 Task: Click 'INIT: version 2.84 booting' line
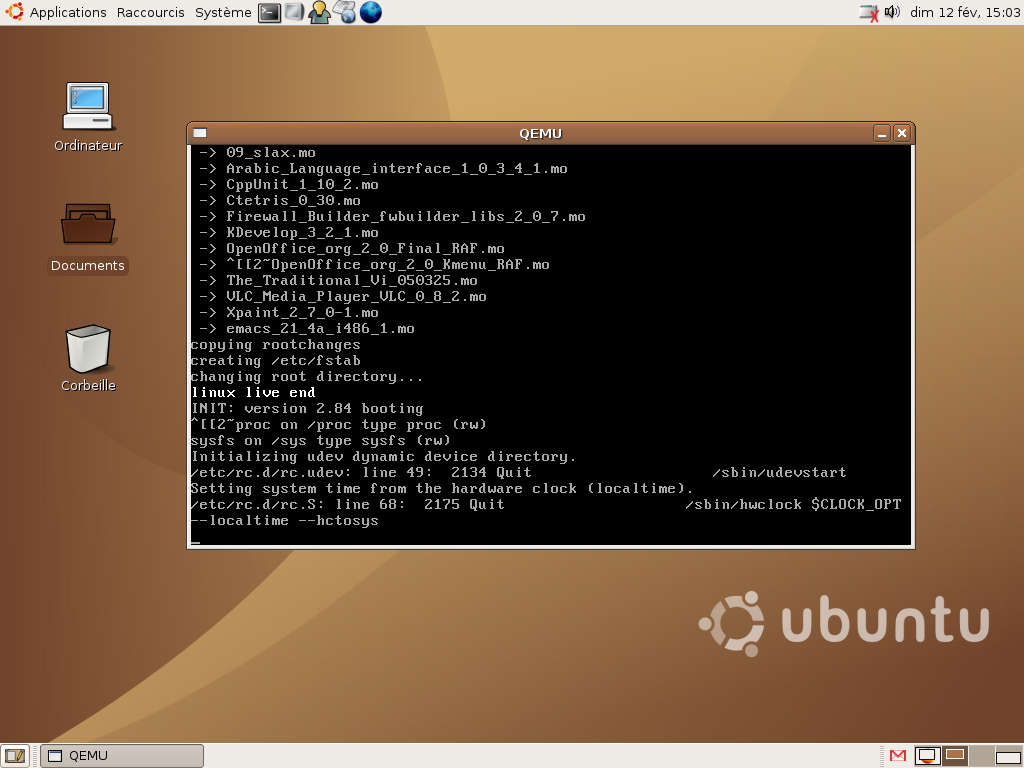(307, 409)
